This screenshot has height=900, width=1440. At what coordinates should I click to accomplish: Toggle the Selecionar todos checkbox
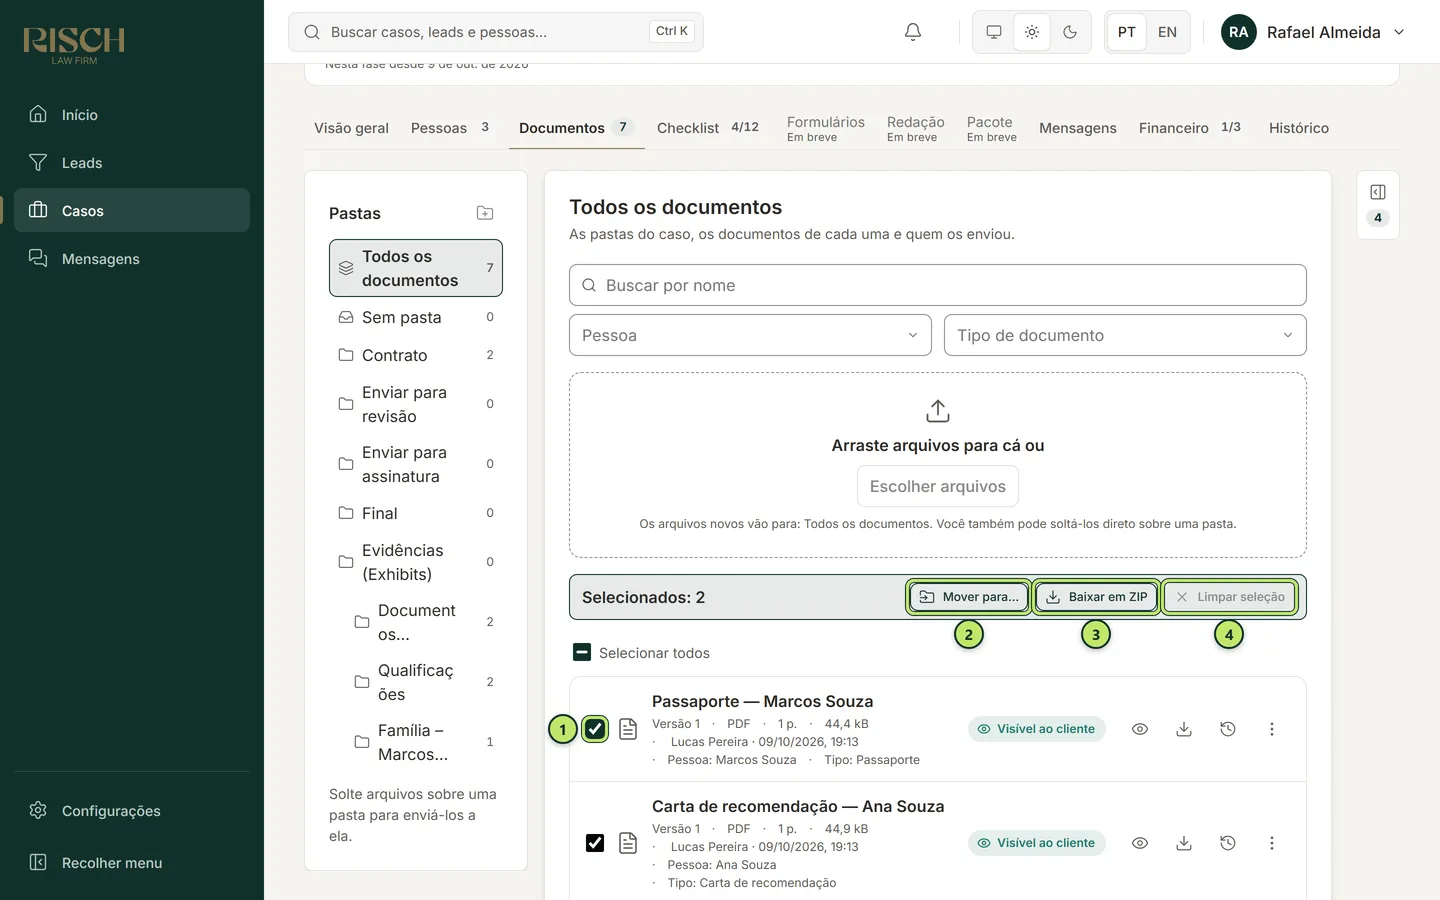(582, 652)
